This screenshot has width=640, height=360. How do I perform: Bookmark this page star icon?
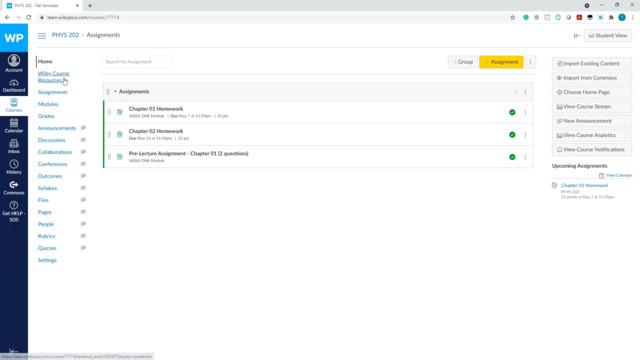pyautogui.click(x=513, y=18)
